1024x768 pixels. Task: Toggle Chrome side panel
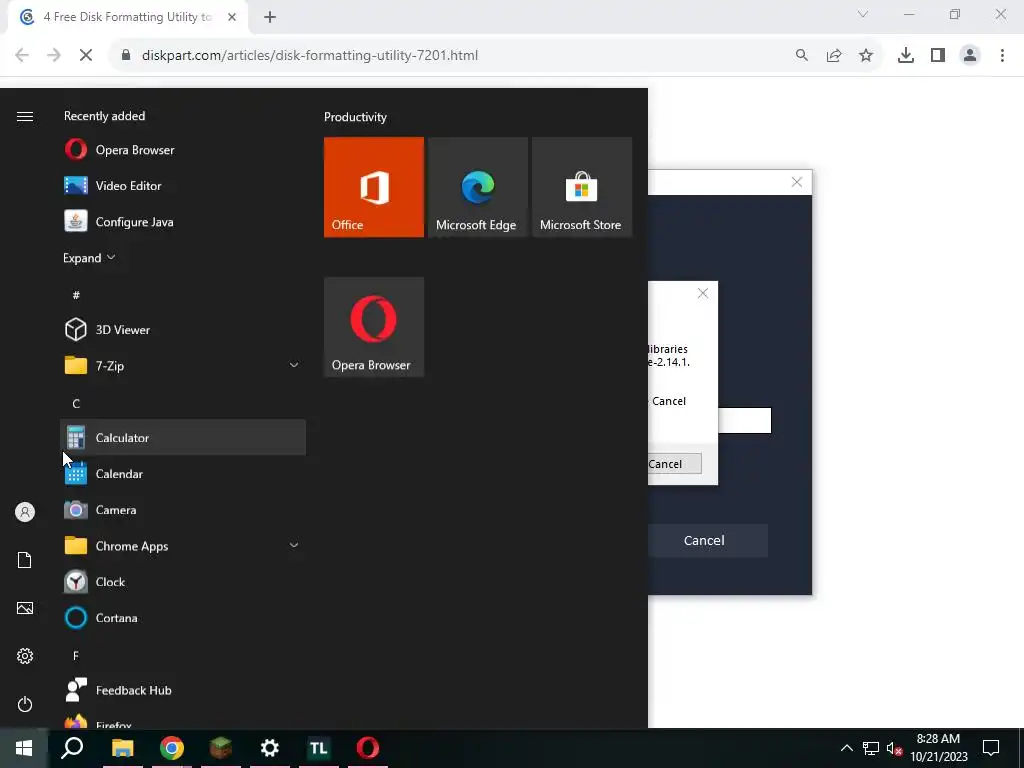[938, 56]
